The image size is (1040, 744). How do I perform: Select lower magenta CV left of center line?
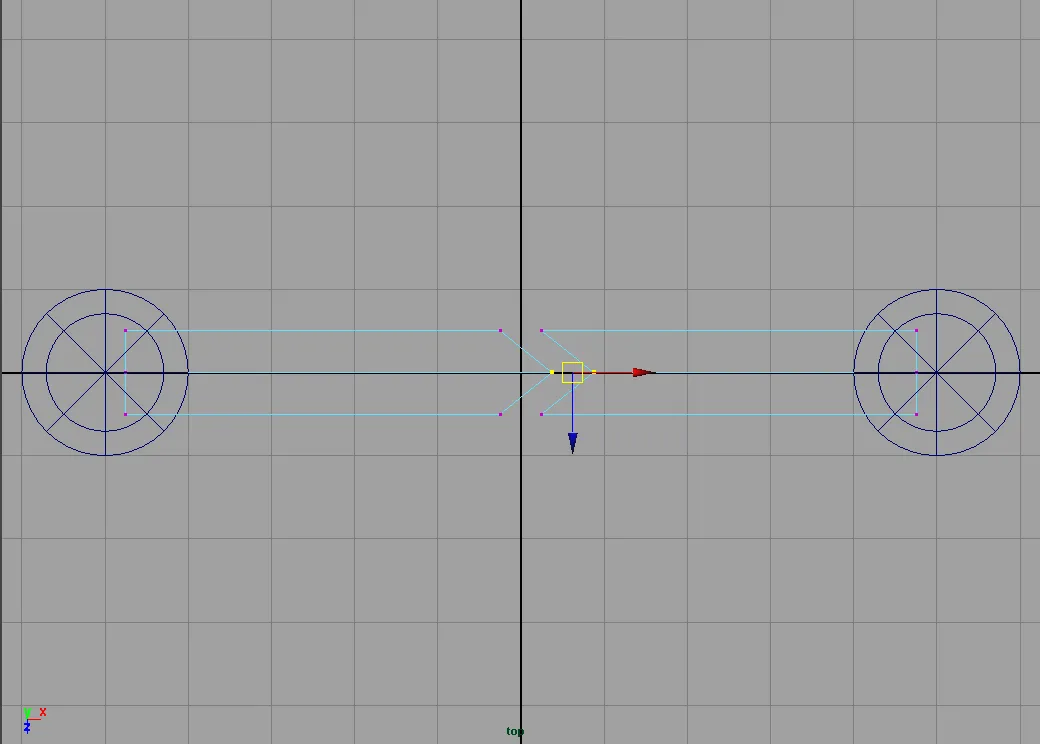coord(500,414)
